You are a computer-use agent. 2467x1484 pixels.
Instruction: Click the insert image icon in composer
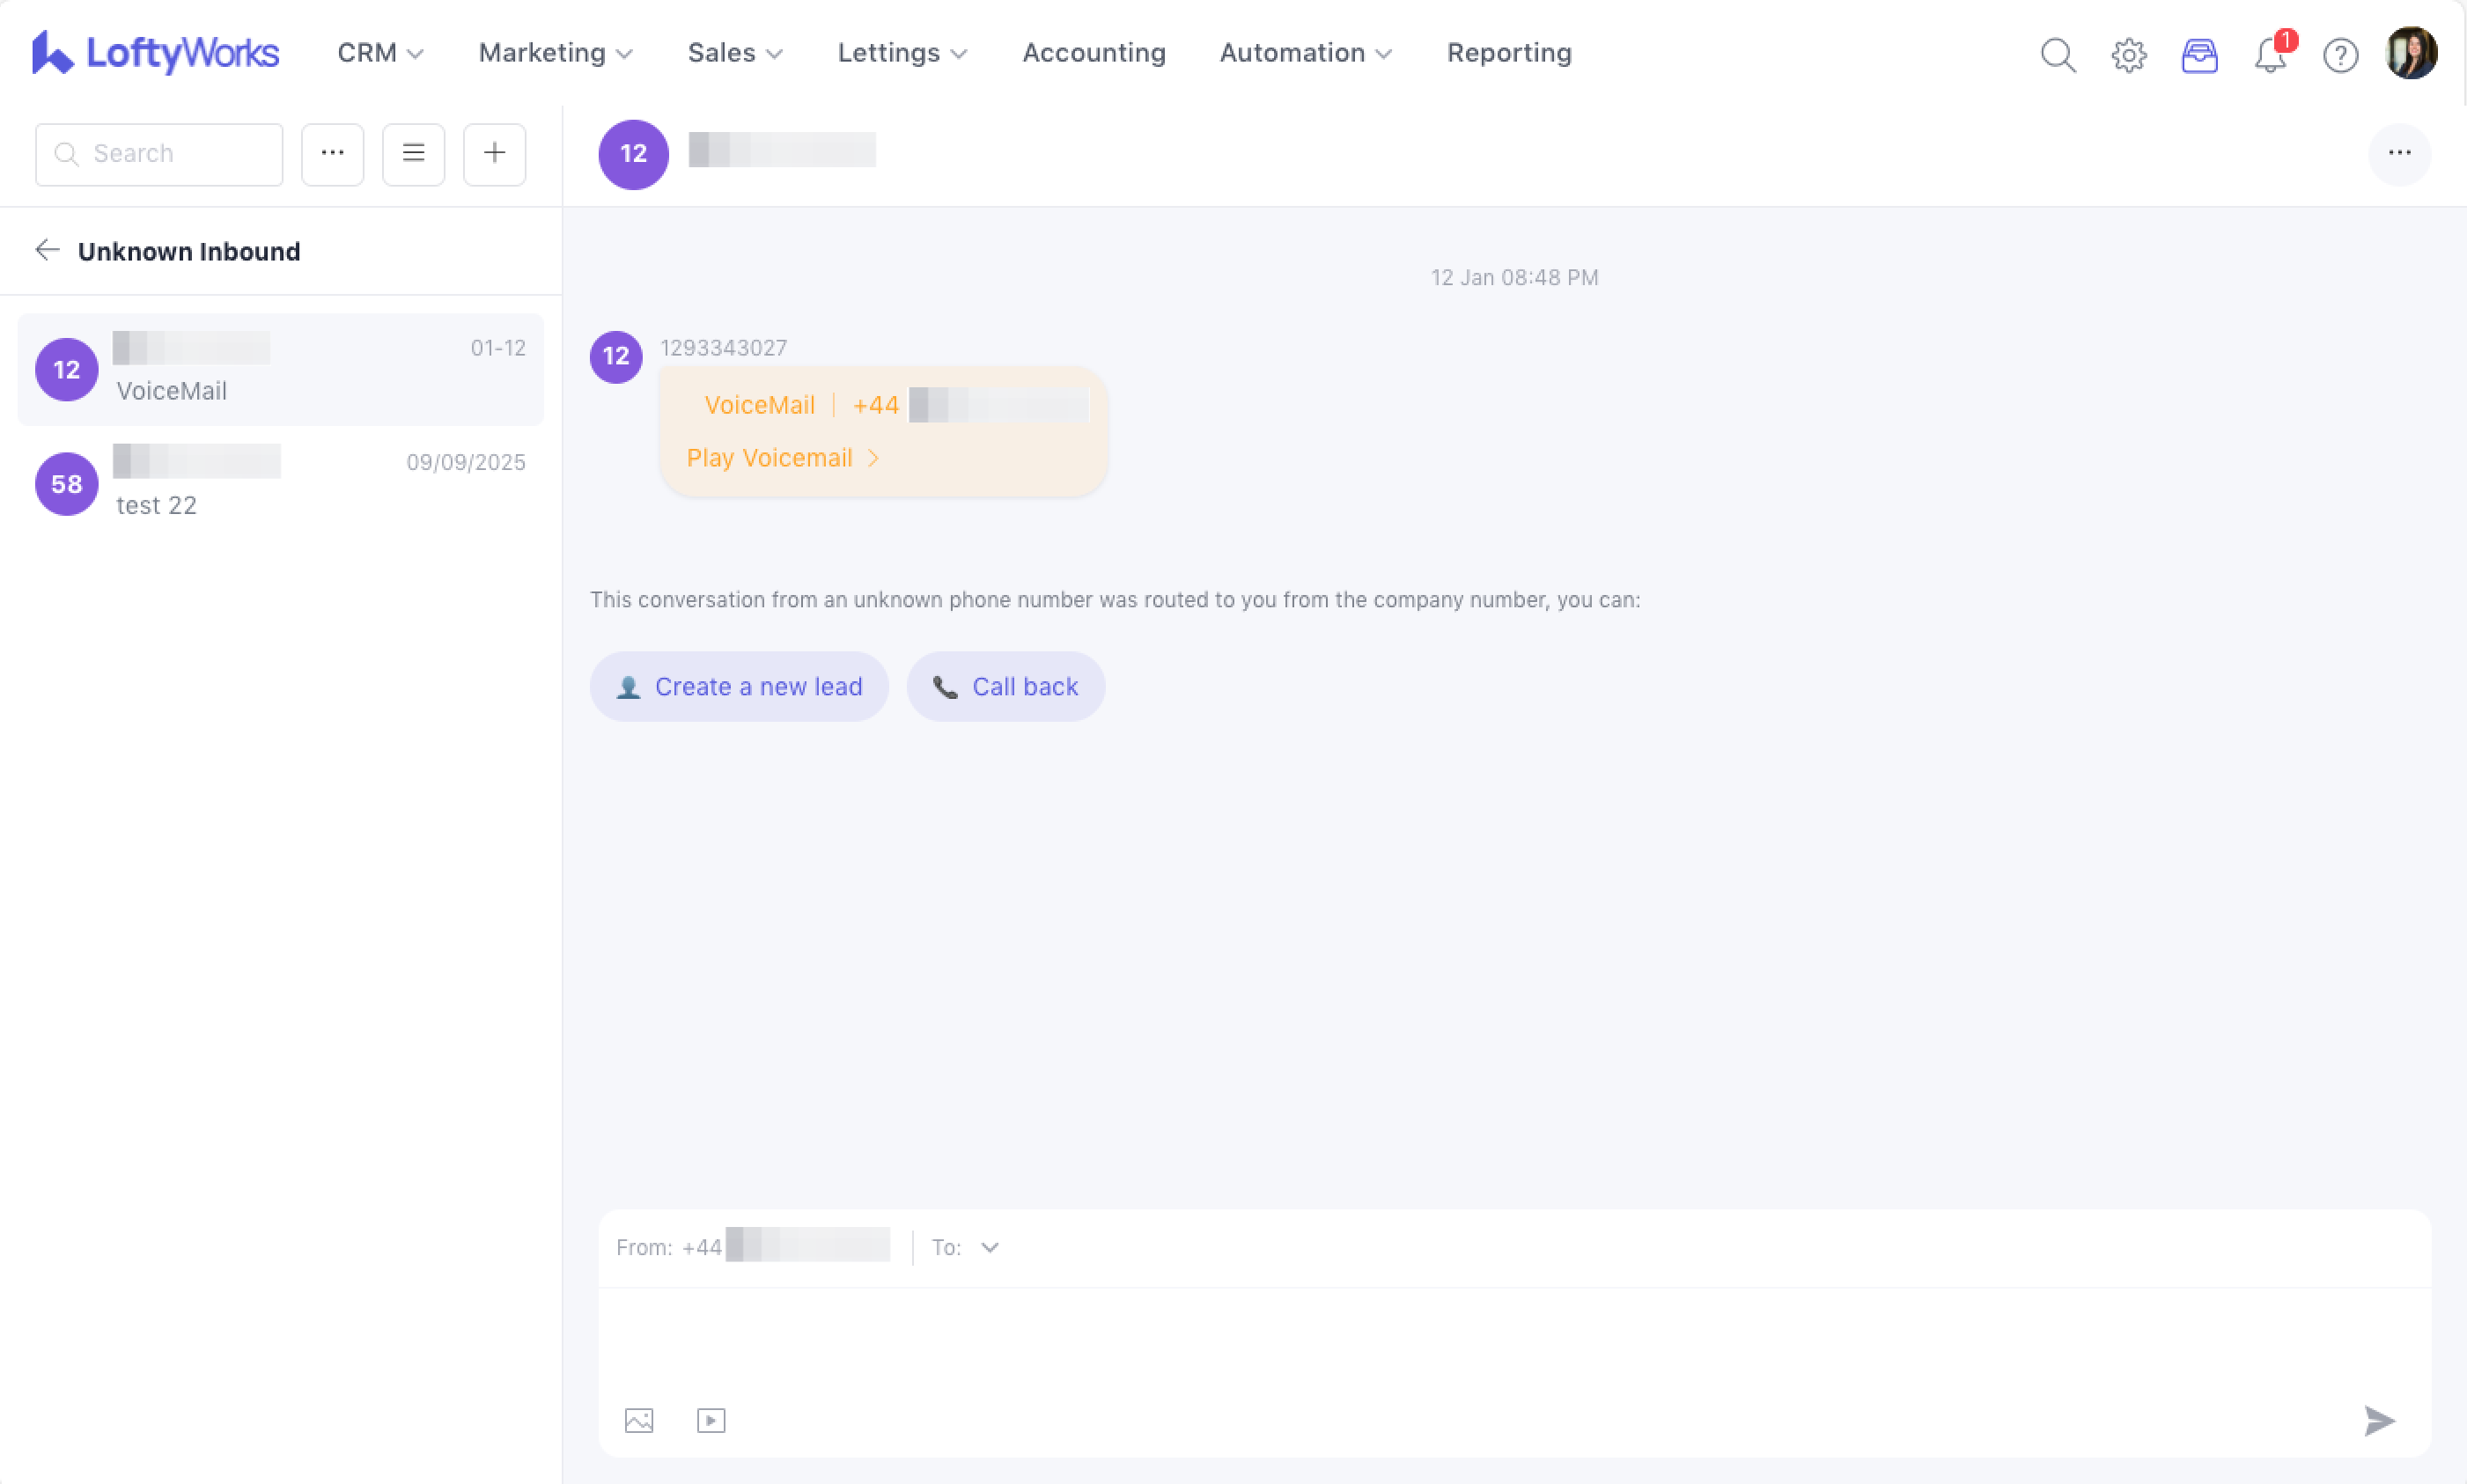point(639,1420)
